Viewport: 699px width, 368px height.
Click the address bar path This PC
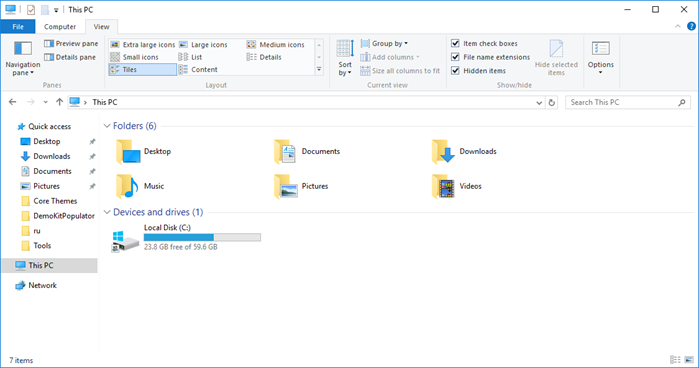point(105,102)
